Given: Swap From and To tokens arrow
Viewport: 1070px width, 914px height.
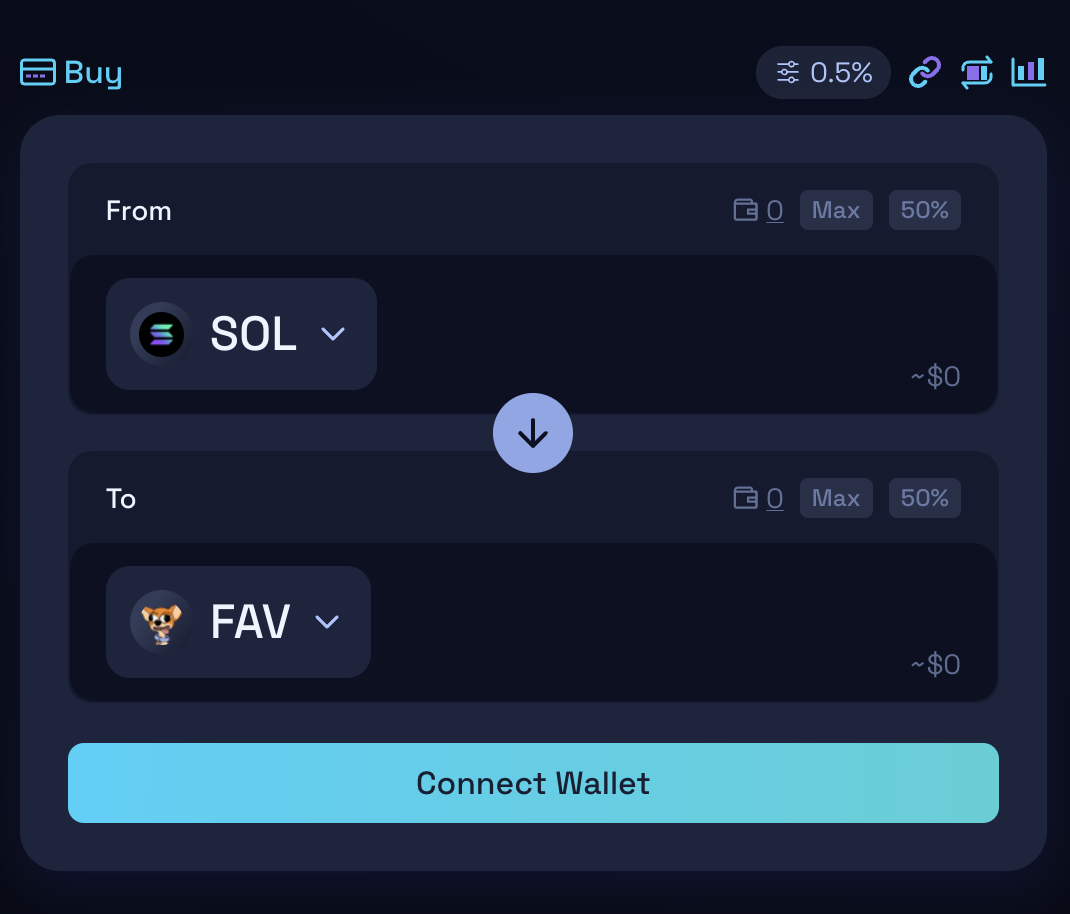Looking at the screenshot, I should click(x=533, y=433).
